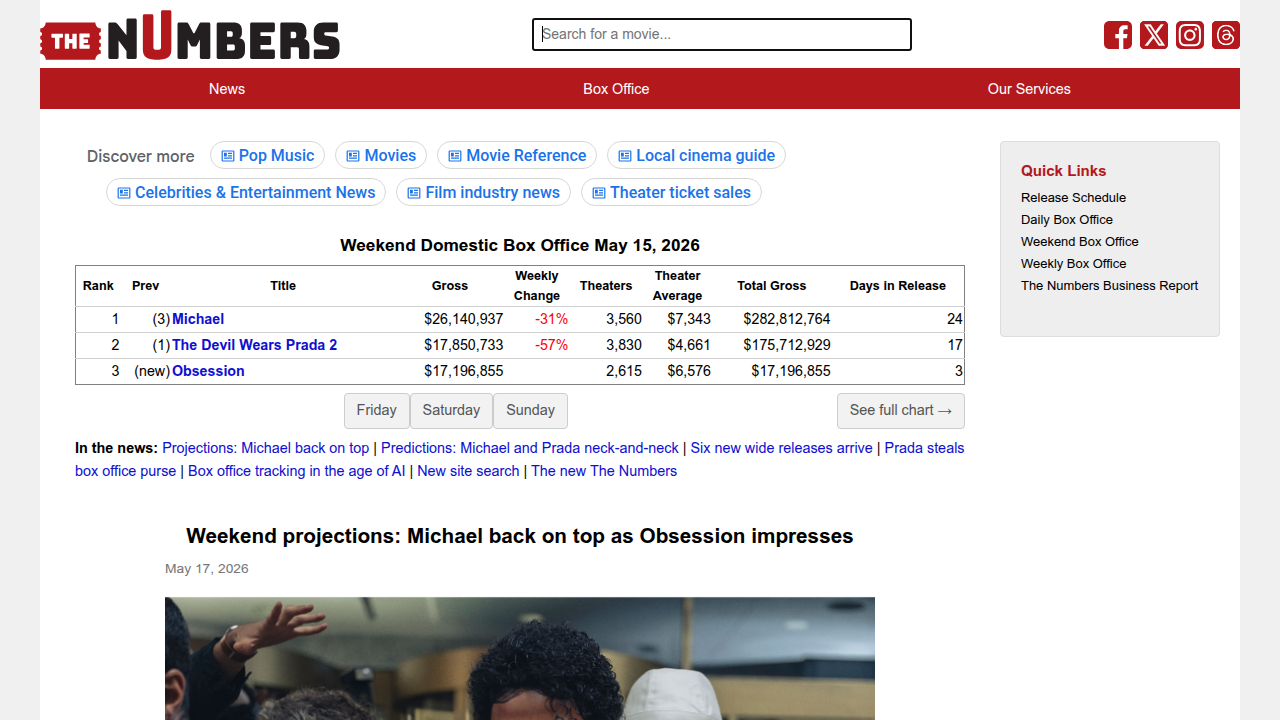
Task: Open Weekend Box Office quick link
Action: pos(1080,242)
